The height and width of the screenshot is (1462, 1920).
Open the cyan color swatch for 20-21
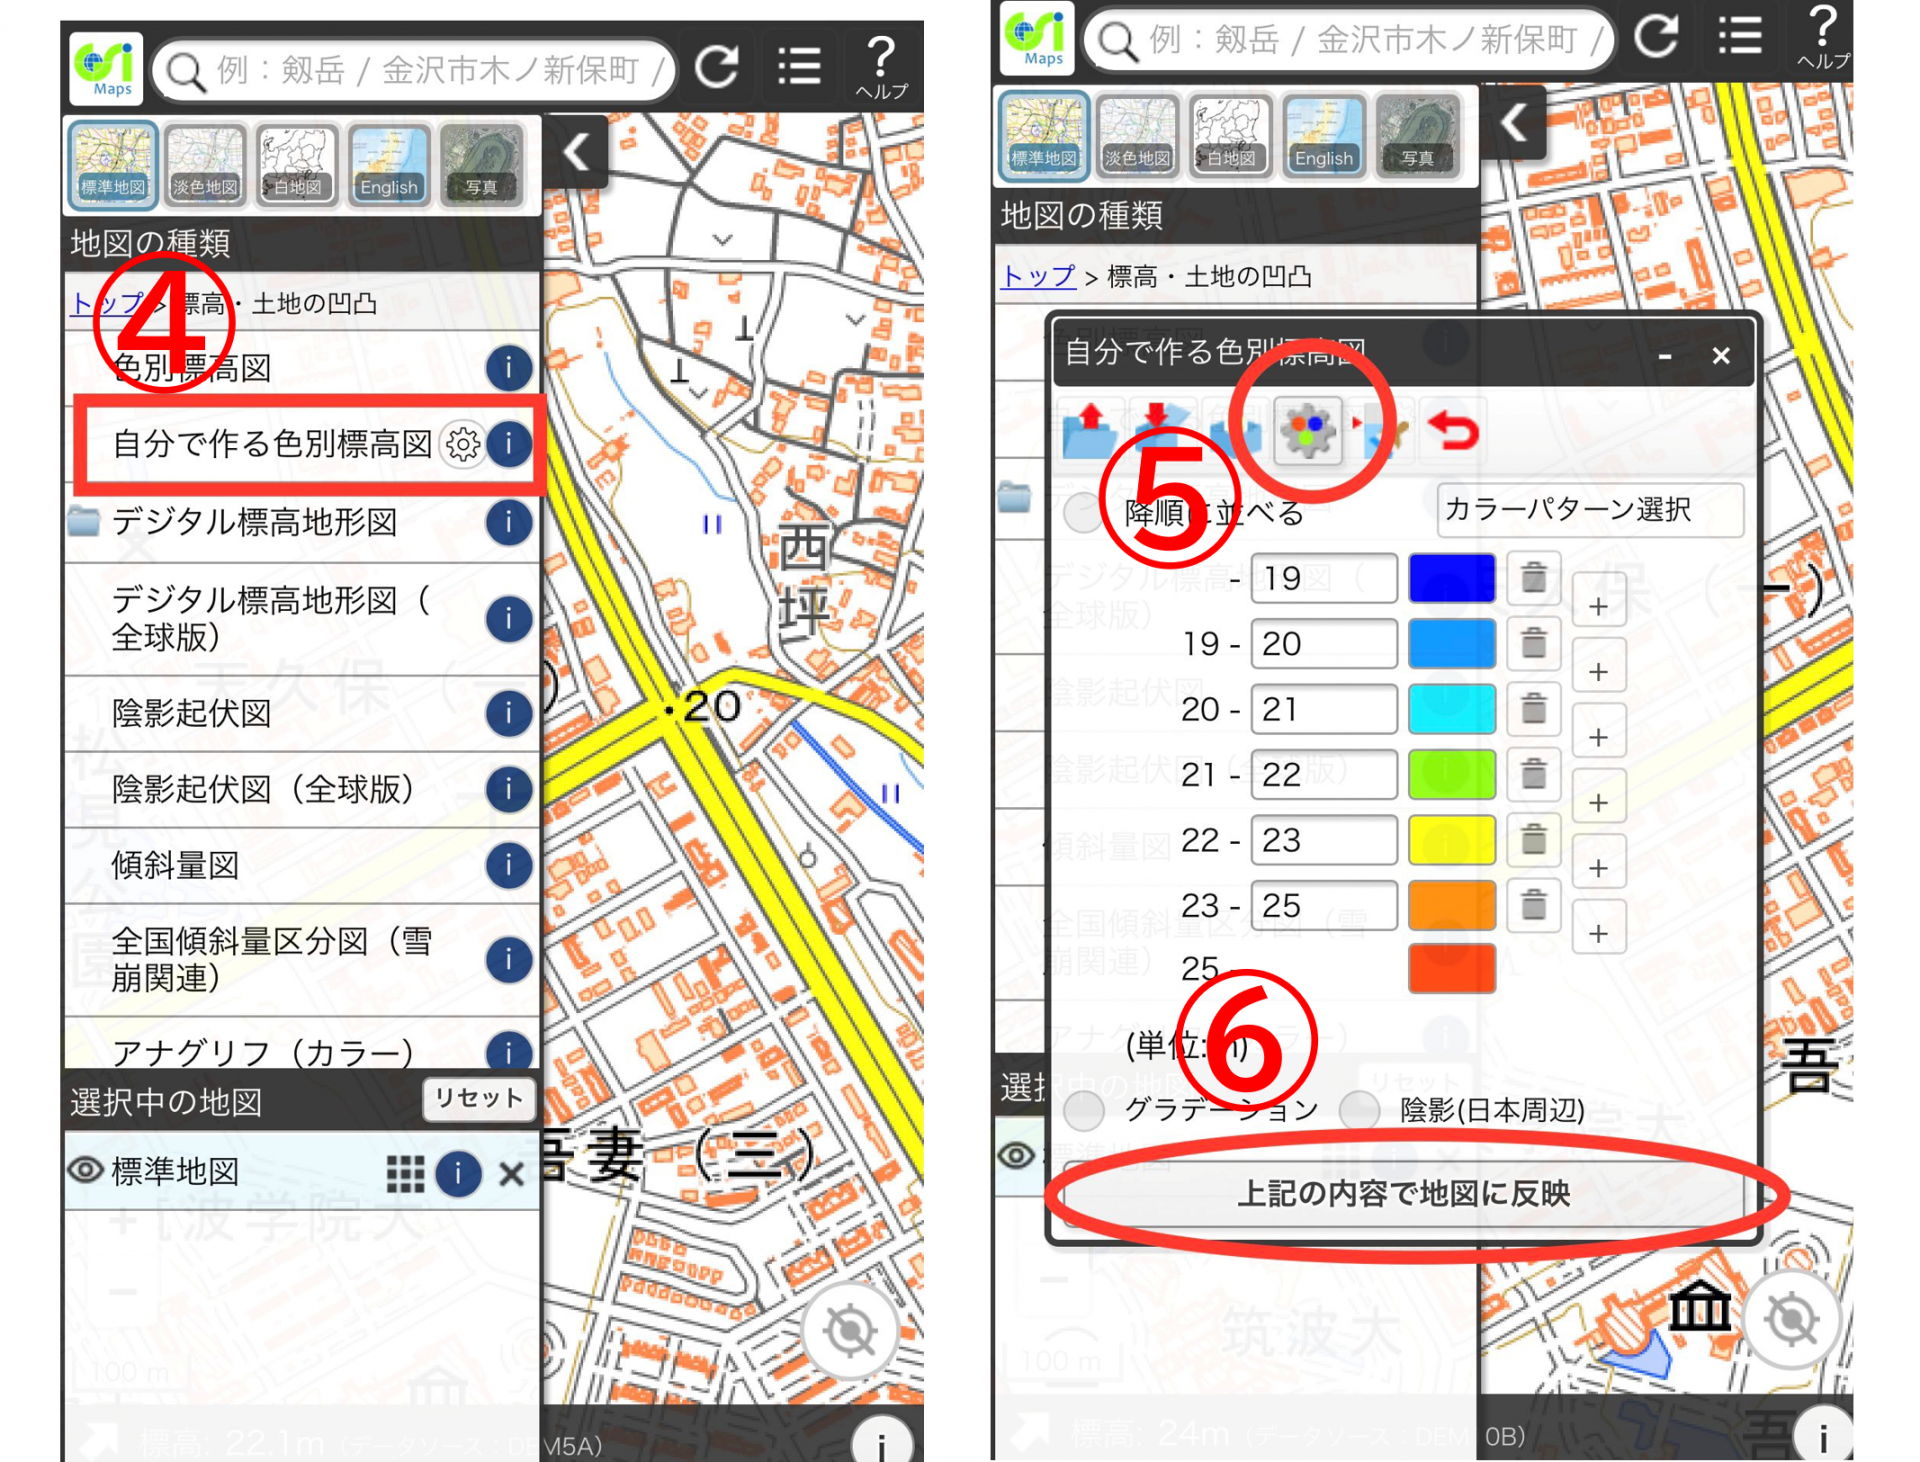[x=1452, y=709]
